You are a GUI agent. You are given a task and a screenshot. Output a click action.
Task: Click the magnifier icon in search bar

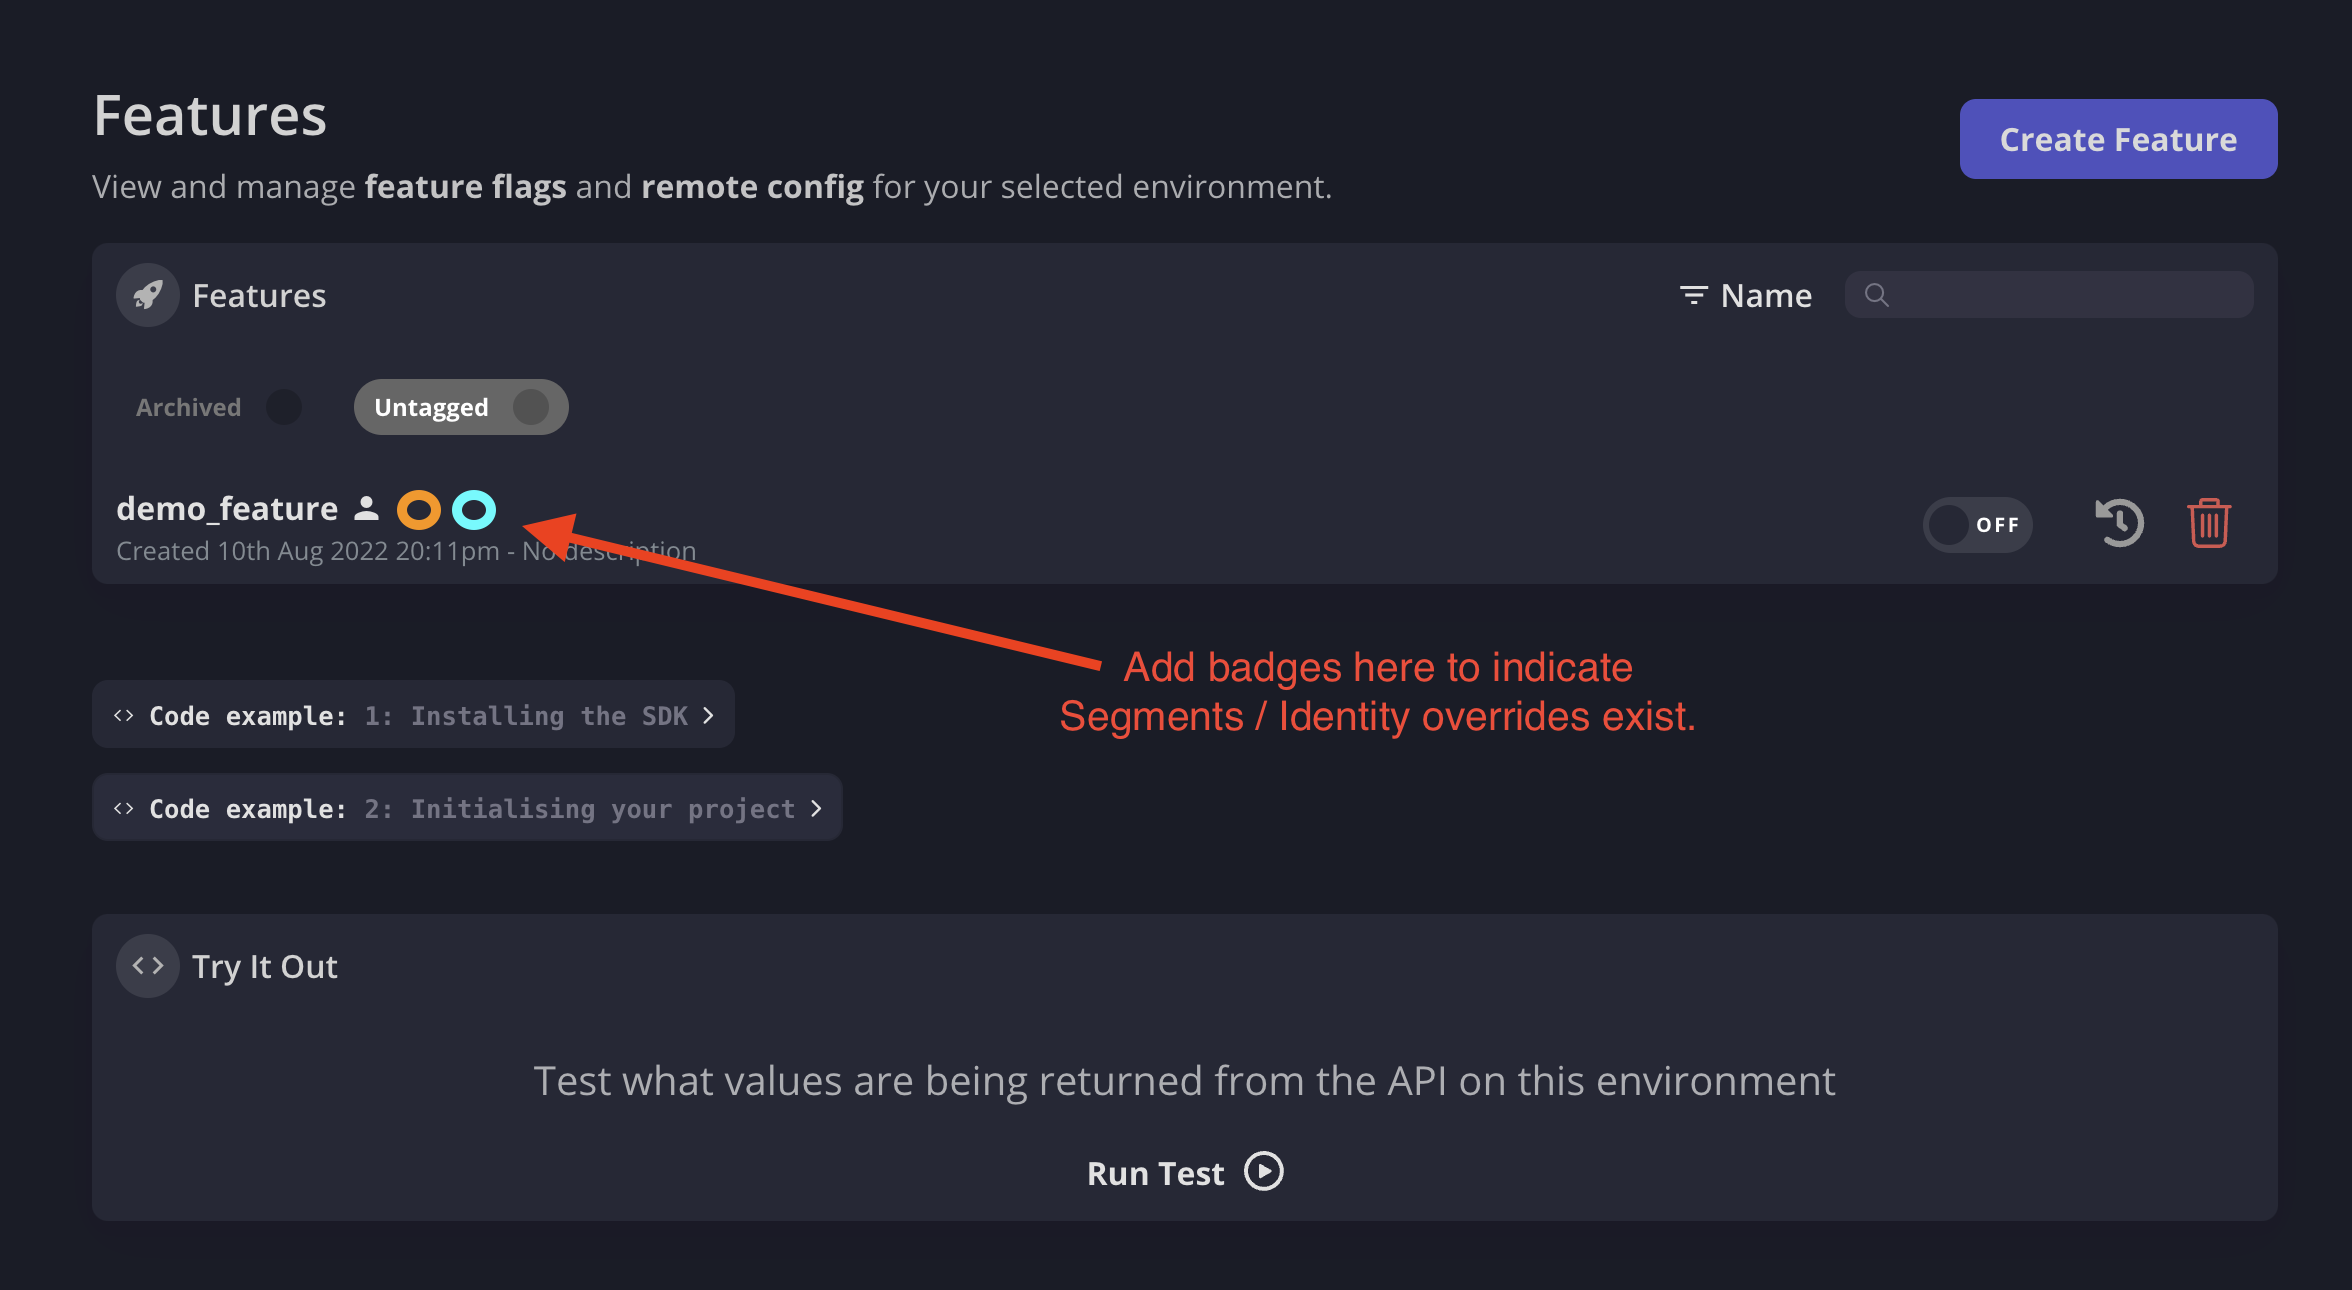[x=1876, y=294]
